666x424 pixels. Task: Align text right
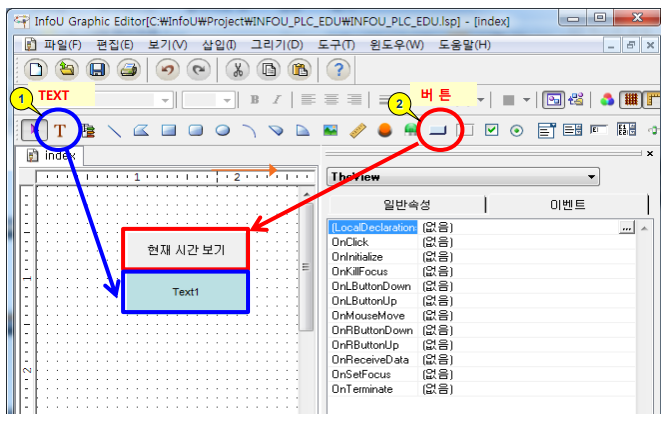[x=354, y=99]
